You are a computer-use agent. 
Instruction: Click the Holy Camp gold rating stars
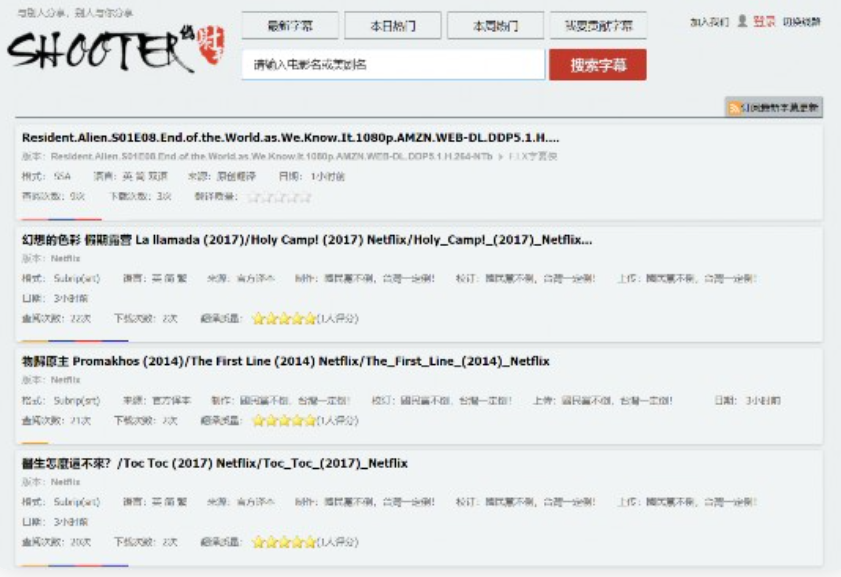pyautogui.click(x=284, y=319)
